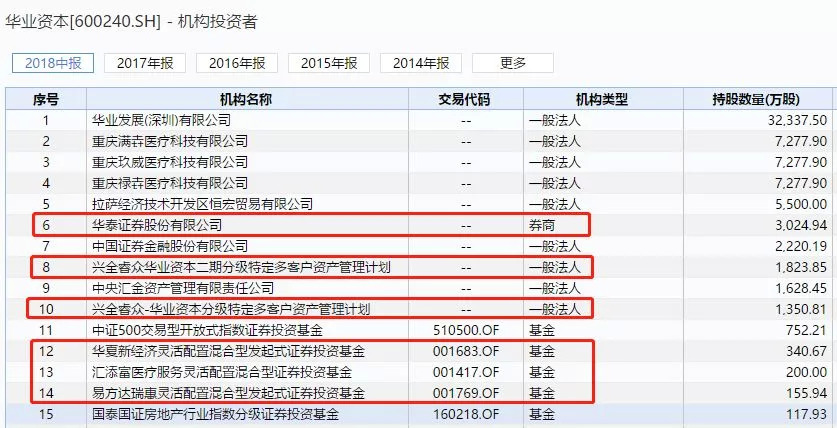Screen dimensions: 837x428
Task: Click holdings value 155.94
Action: pos(806,393)
